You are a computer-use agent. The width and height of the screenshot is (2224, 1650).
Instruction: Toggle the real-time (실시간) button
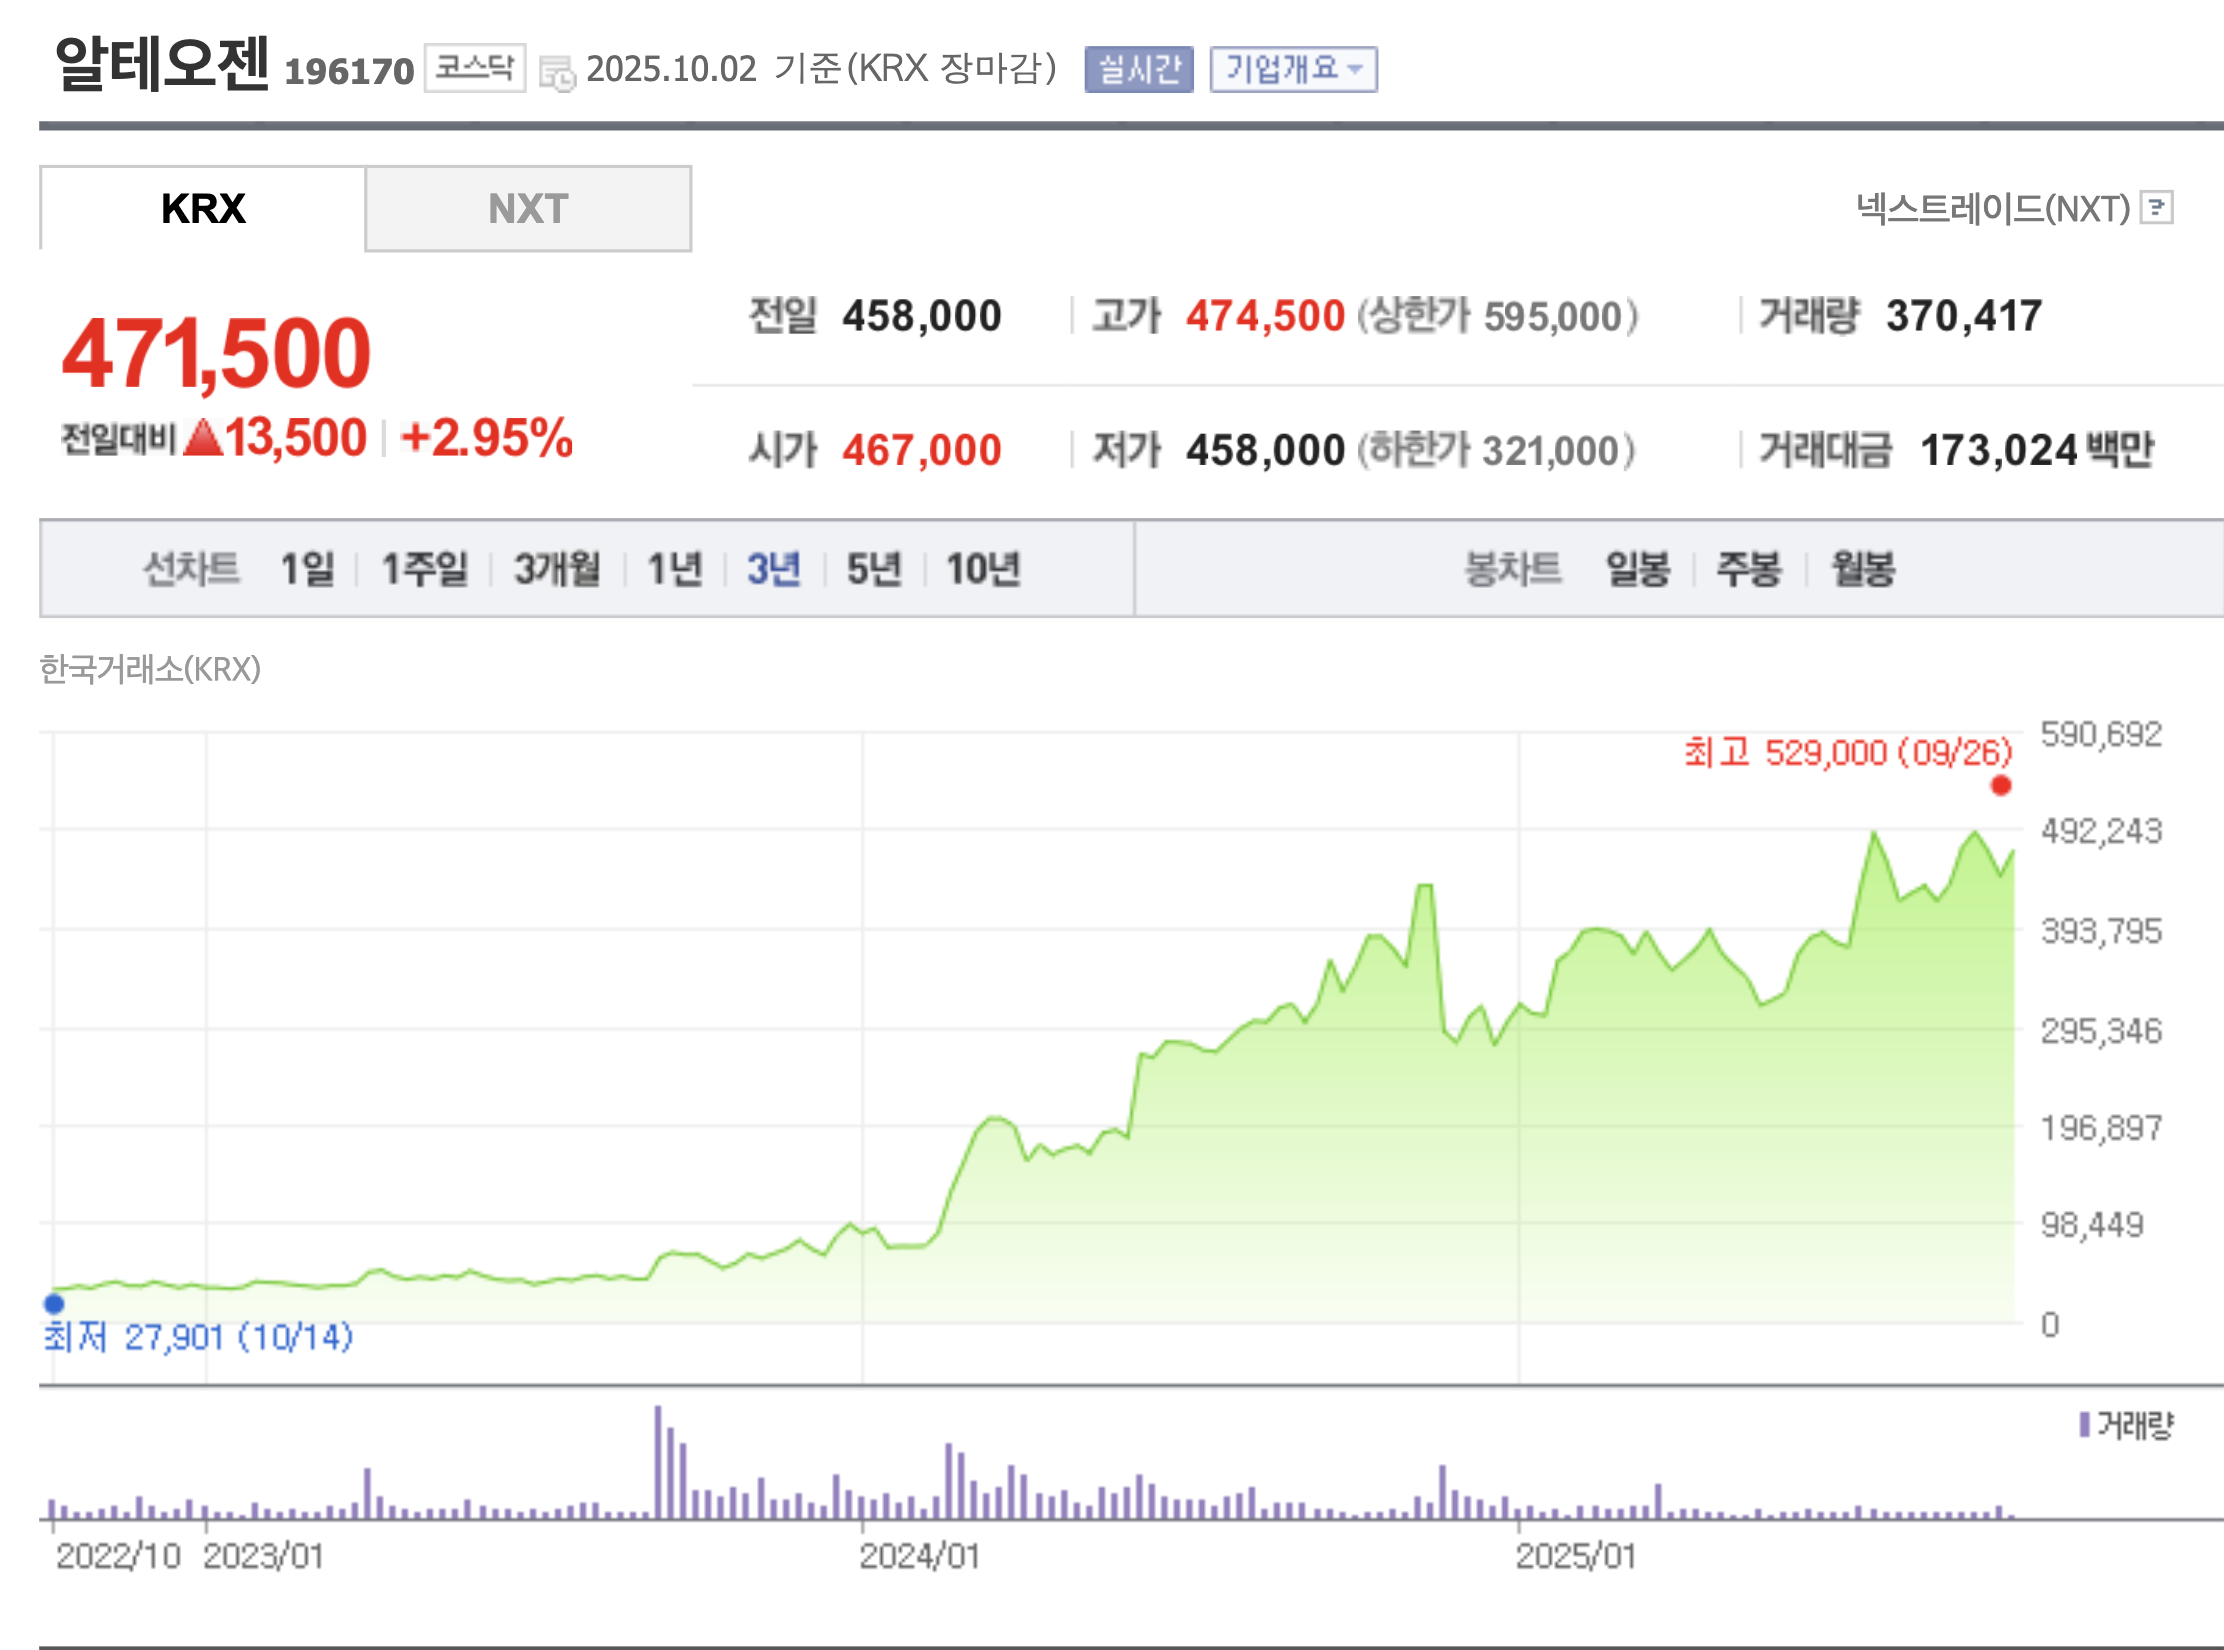[x=1138, y=70]
